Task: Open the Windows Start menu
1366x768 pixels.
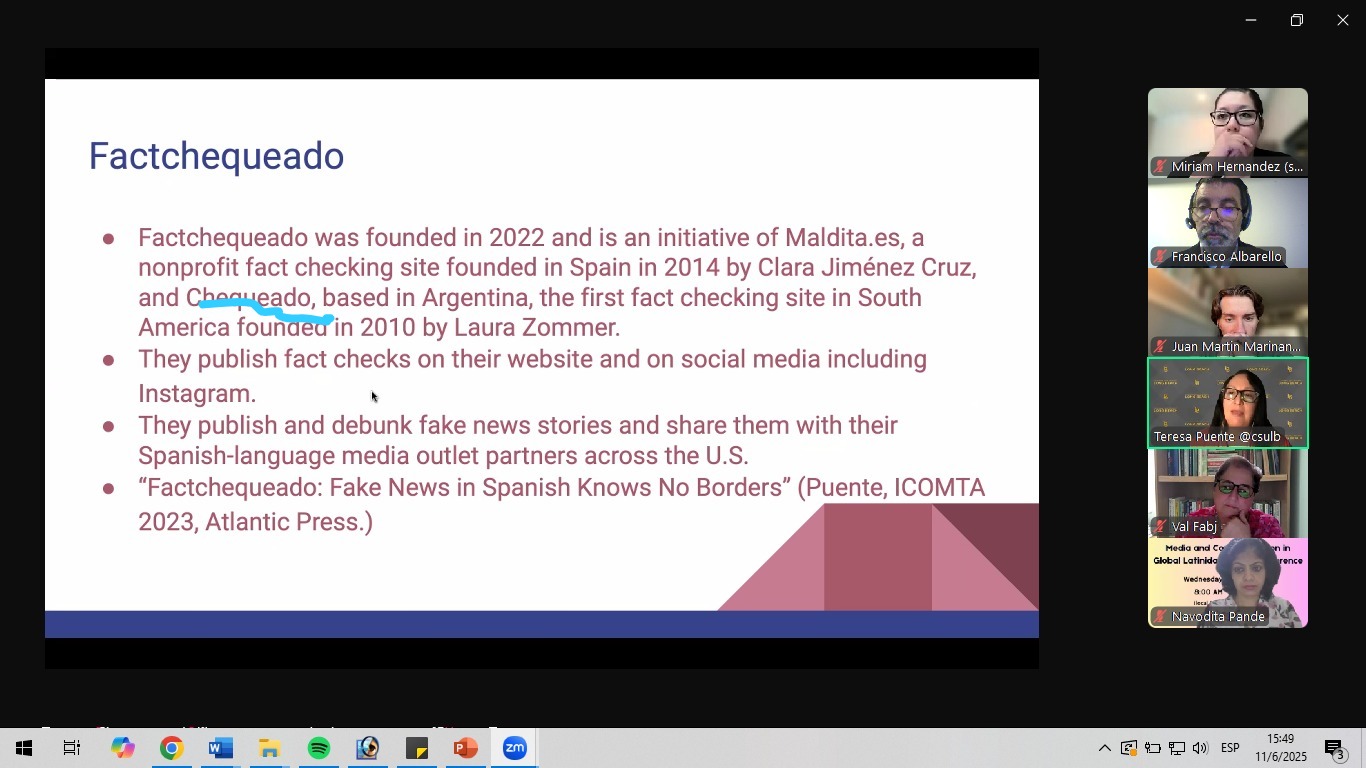Action: click(x=24, y=748)
